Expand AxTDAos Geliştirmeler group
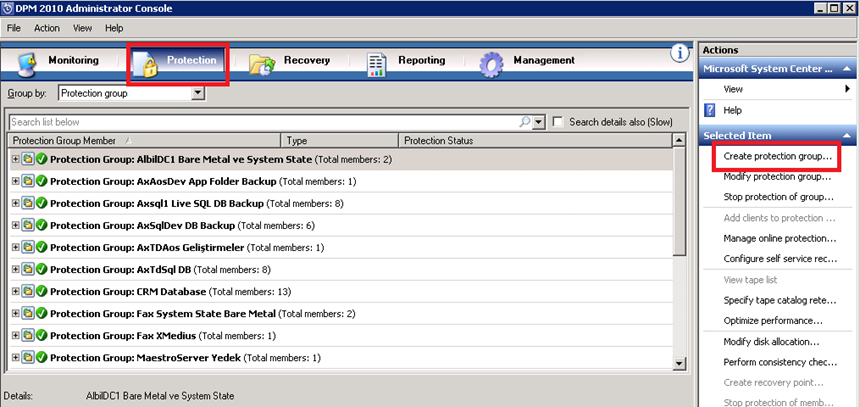 [x=15, y=247]
